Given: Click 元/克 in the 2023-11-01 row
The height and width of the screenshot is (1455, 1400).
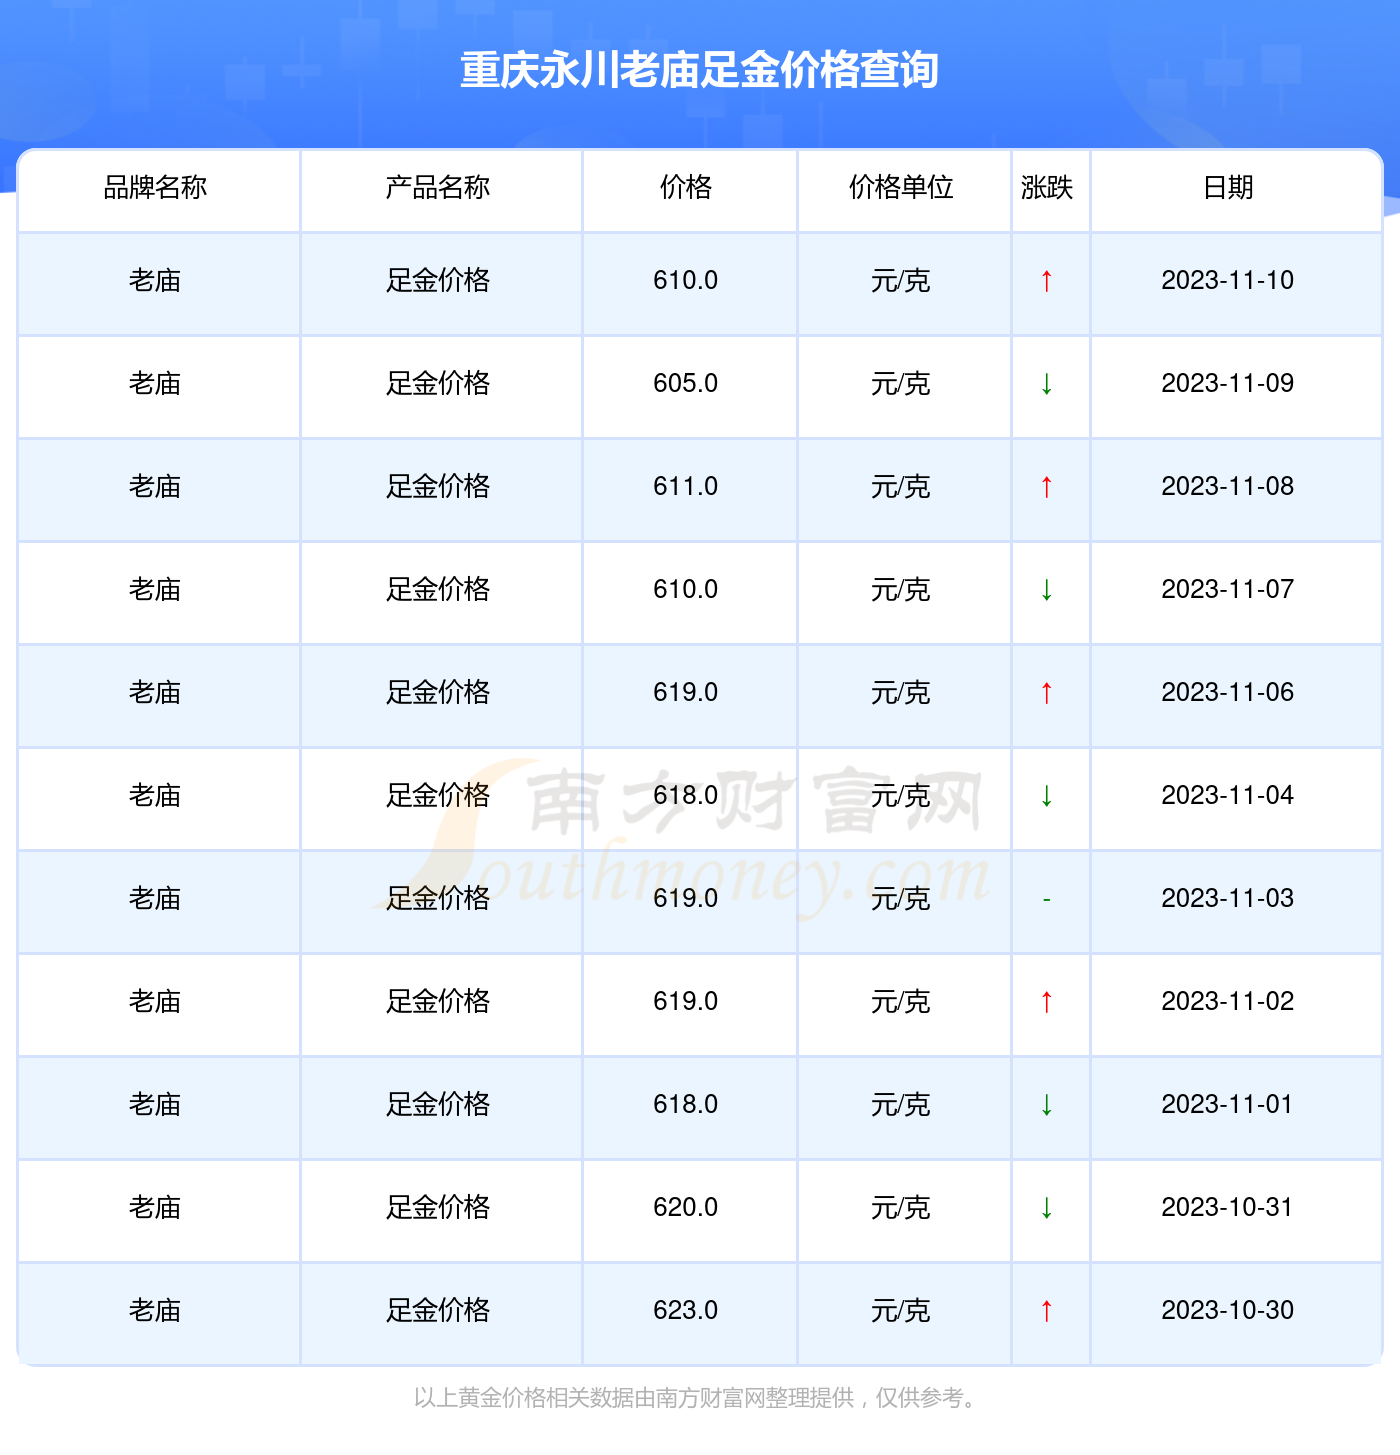Looking at the screenshot, I should (x=901, y=1105).
